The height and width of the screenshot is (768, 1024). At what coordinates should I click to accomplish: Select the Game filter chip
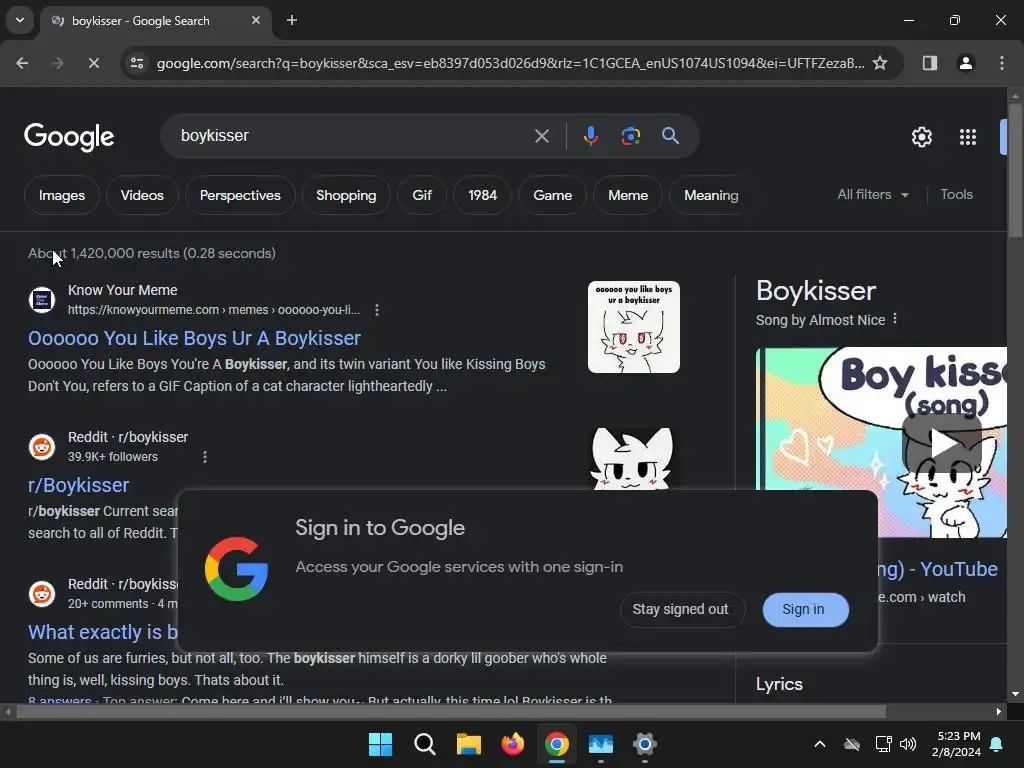click(552, 195)
